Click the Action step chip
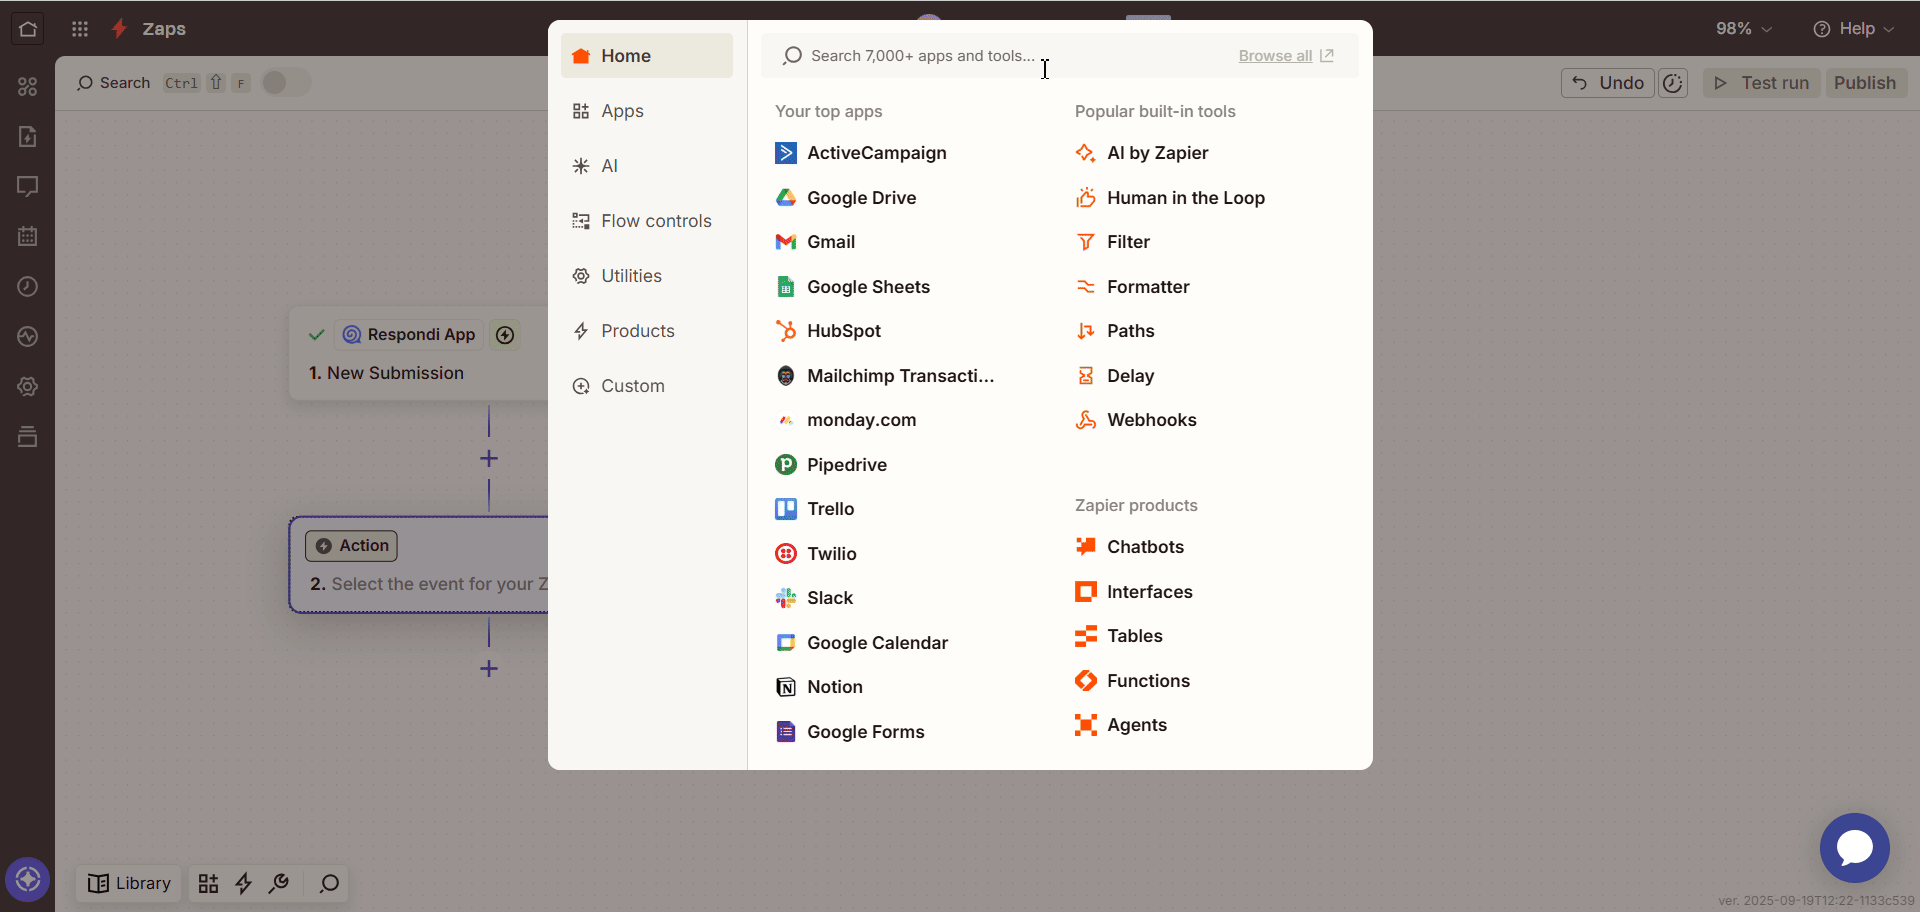This screenshot has width=1920, height=912. 352,546
